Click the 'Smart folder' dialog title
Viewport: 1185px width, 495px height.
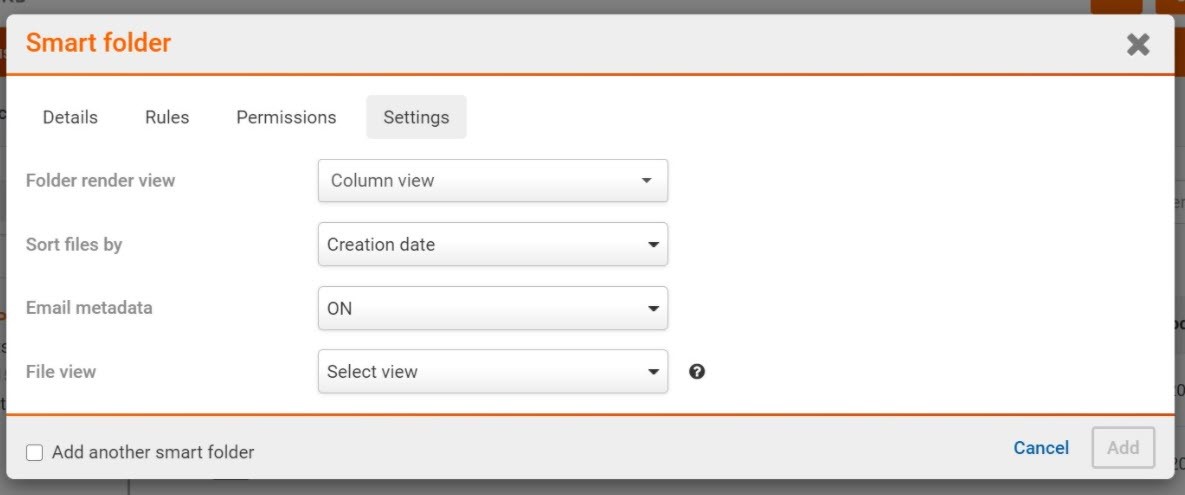(98, 43)
